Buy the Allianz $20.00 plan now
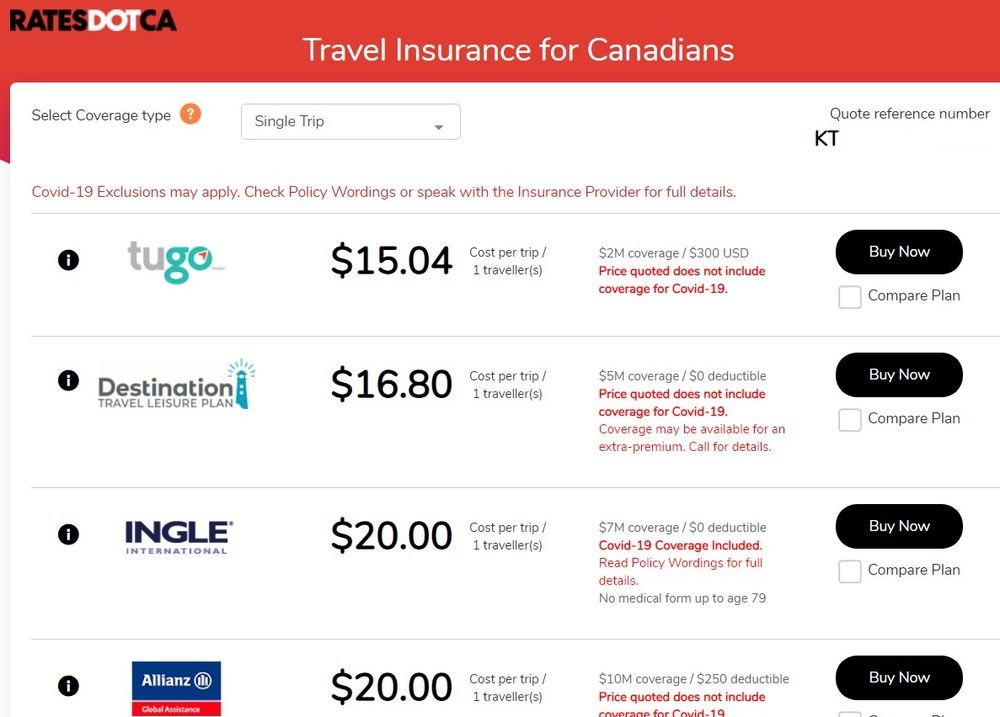The width and height of the screenshot is (1000, 717). [x=899, y=677]
